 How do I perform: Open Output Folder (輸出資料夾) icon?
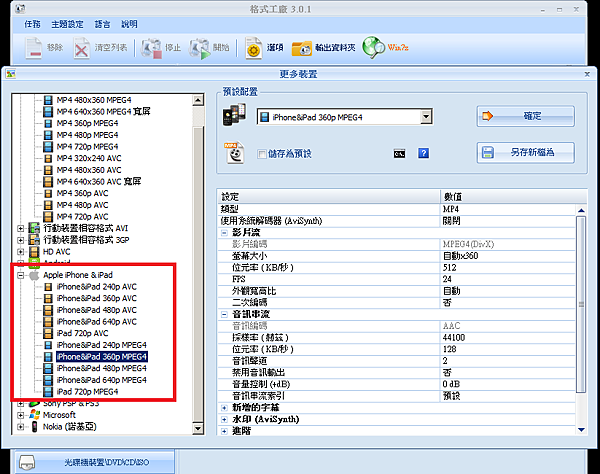click(301, 48)
